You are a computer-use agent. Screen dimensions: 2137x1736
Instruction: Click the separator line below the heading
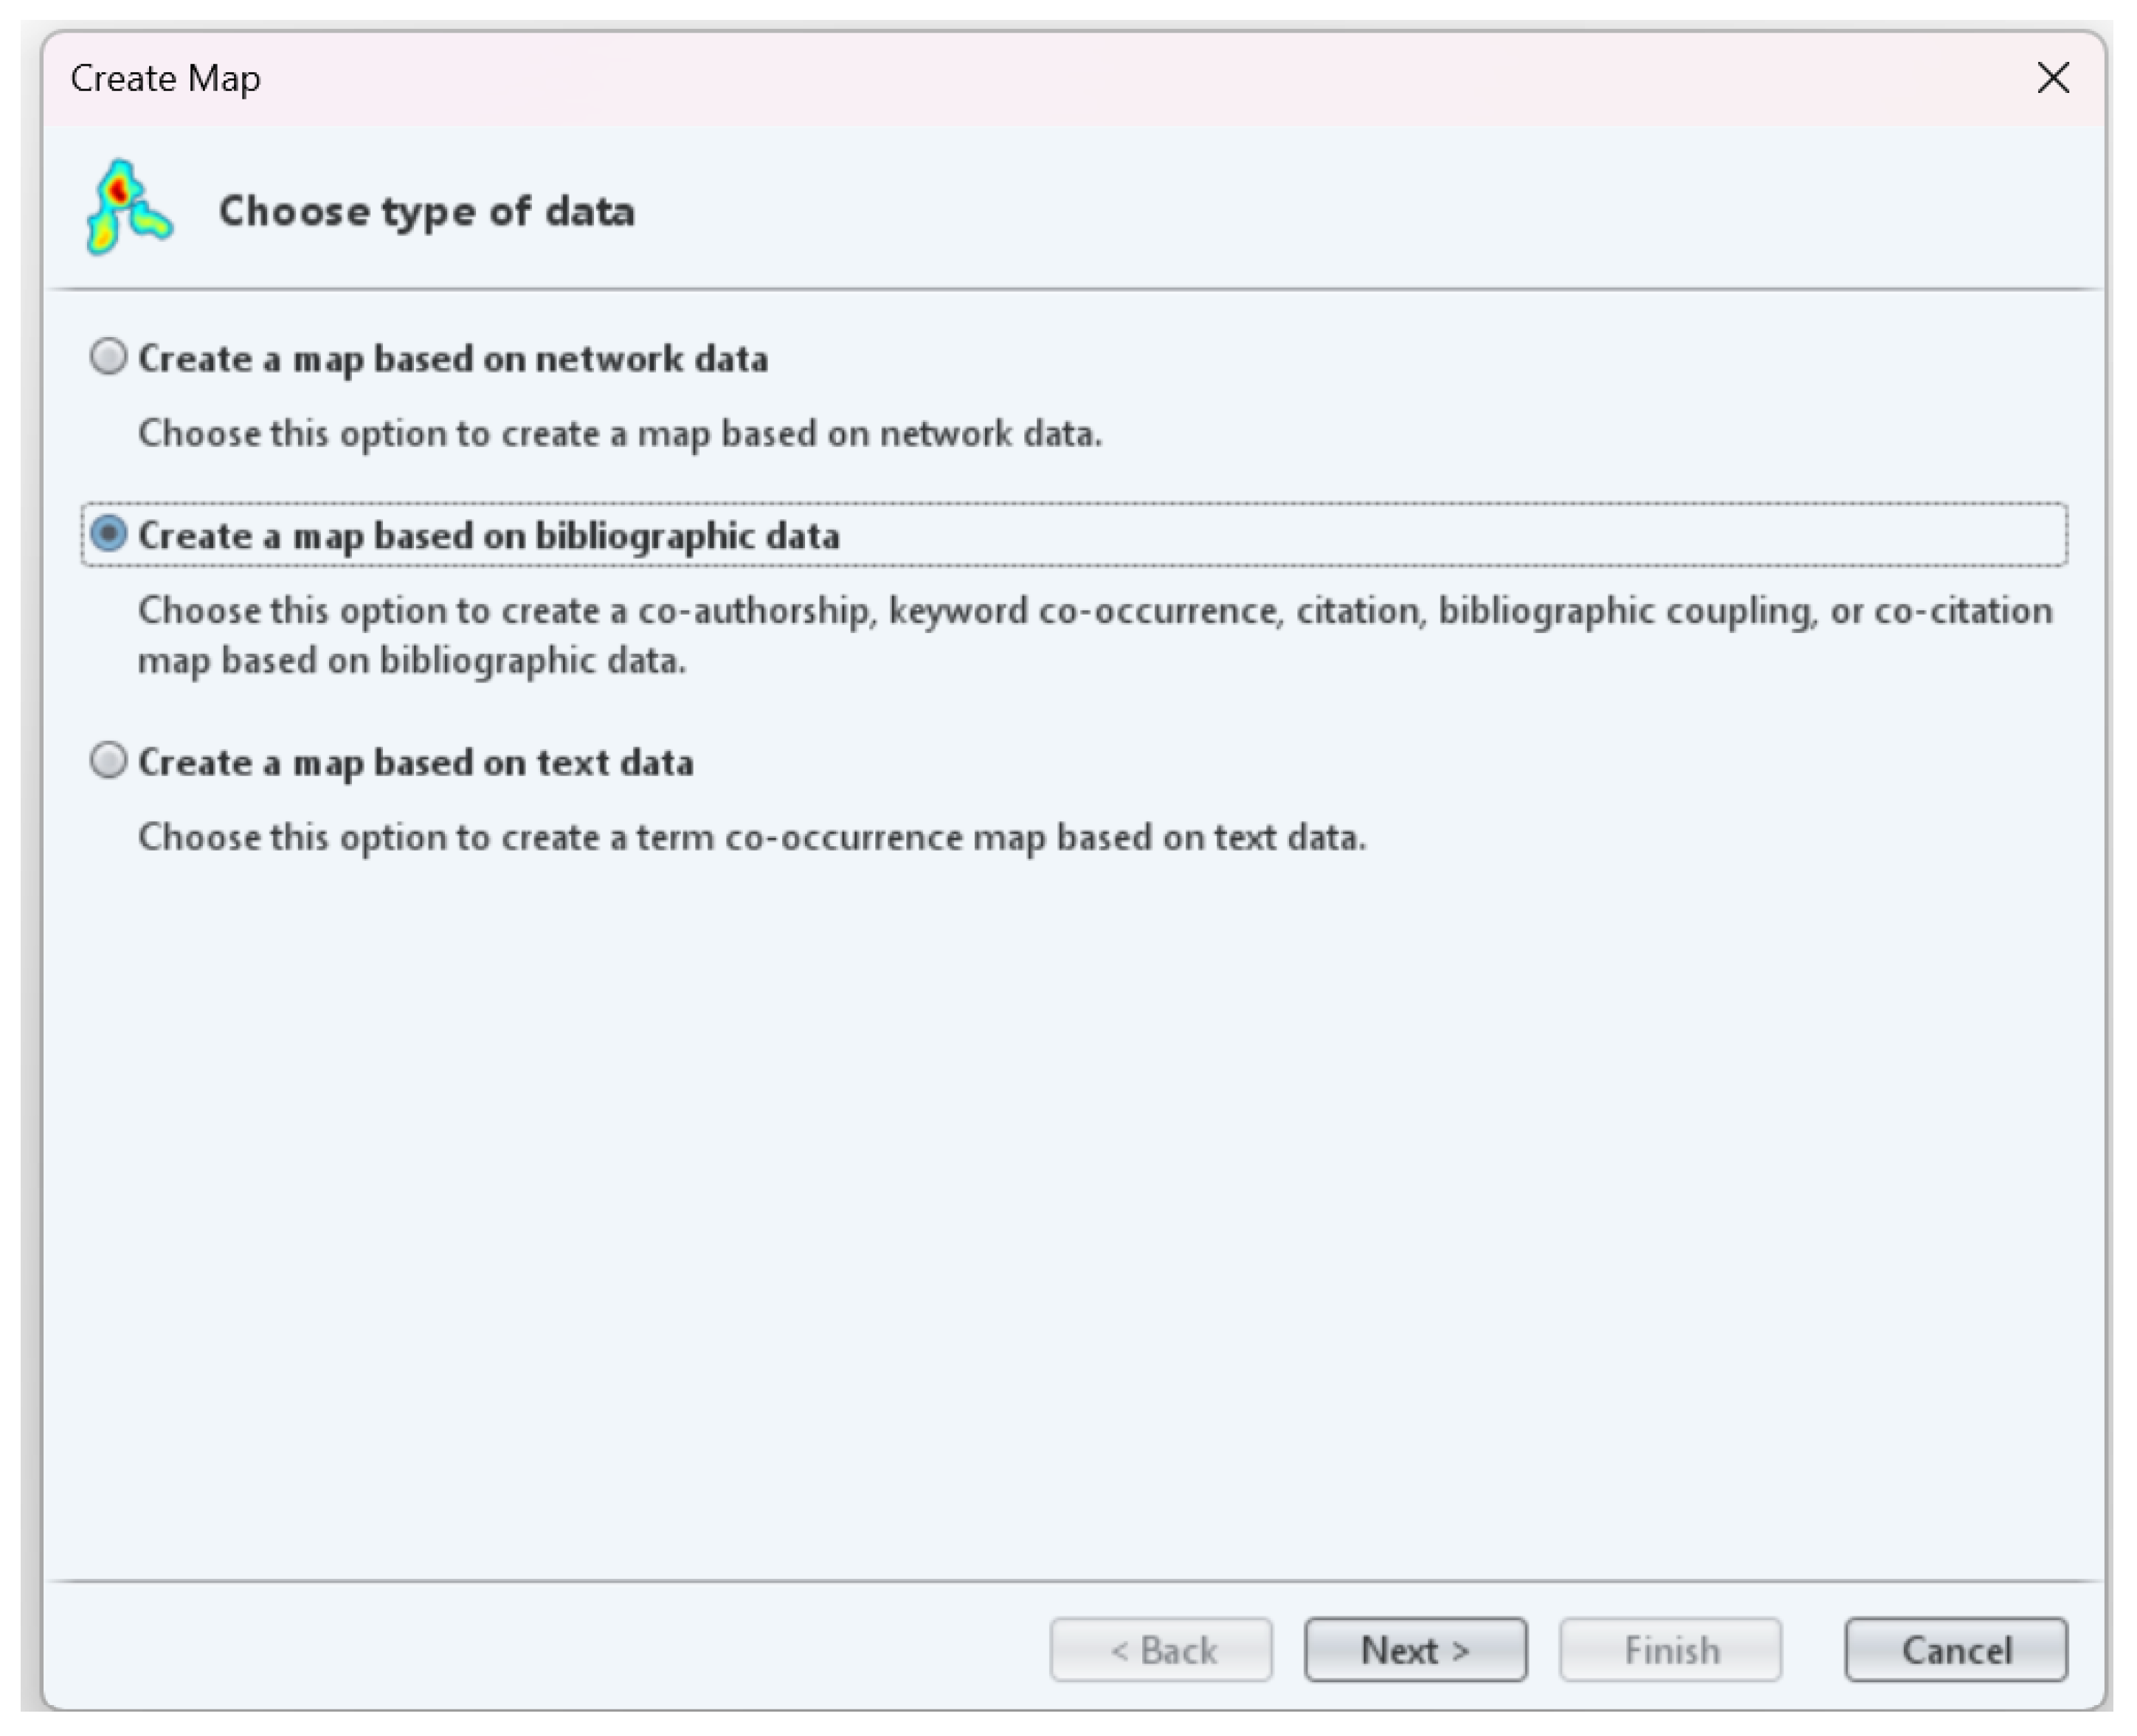point(1074,290)
